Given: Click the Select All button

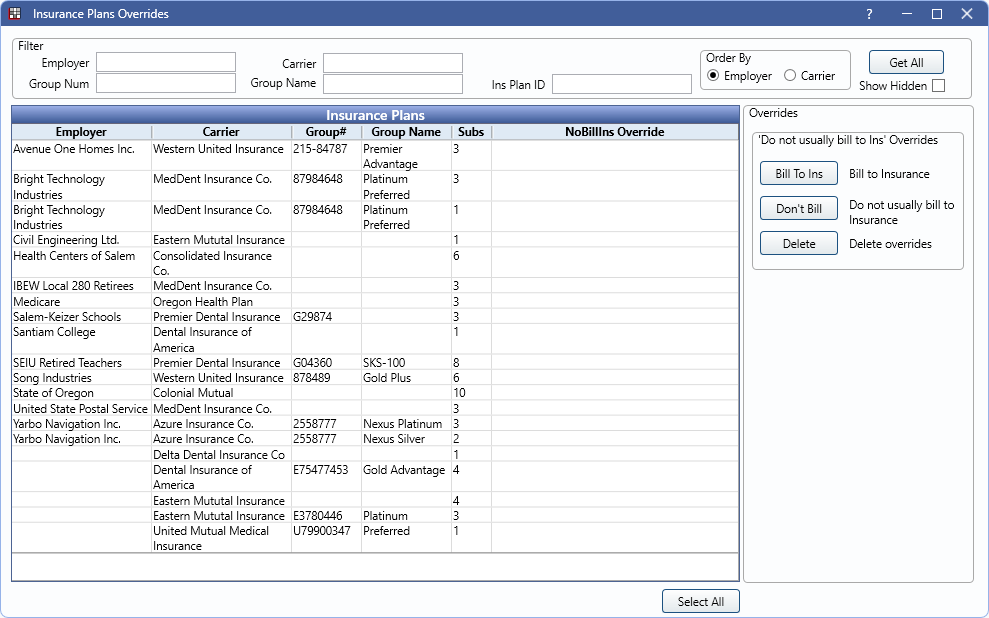Looking at the screenshot, I should (700, 602).
